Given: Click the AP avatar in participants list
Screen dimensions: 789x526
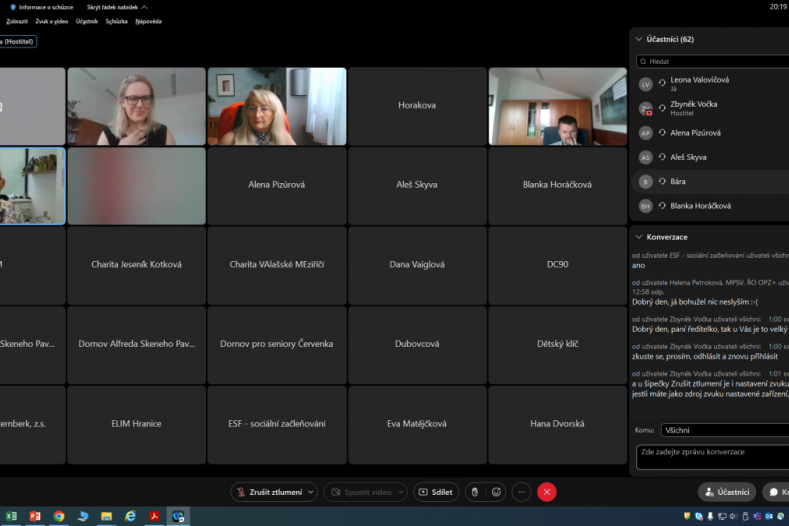Looking at the screenshot, I should [646, 133].
